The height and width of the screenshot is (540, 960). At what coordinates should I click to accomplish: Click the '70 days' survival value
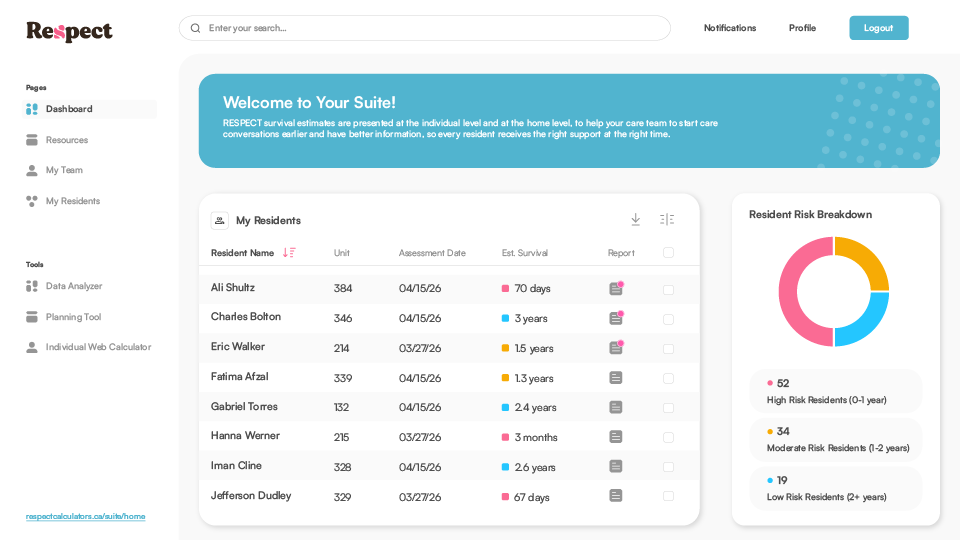[x=532, y=288]
